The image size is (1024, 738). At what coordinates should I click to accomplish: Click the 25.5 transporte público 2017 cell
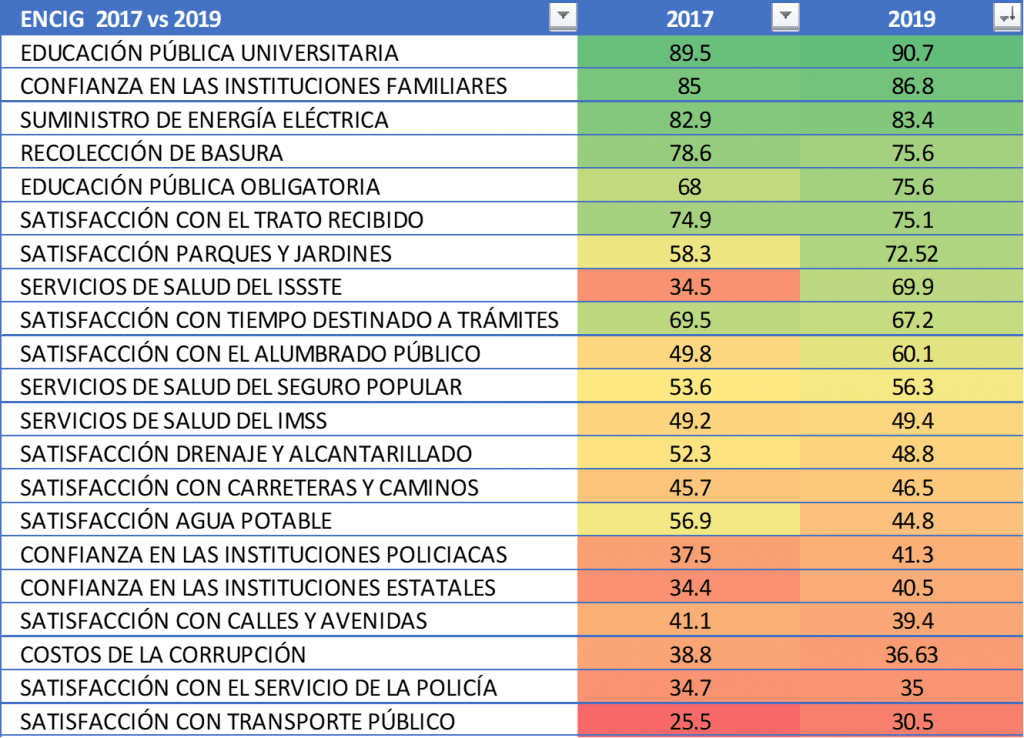click(689, 721)
